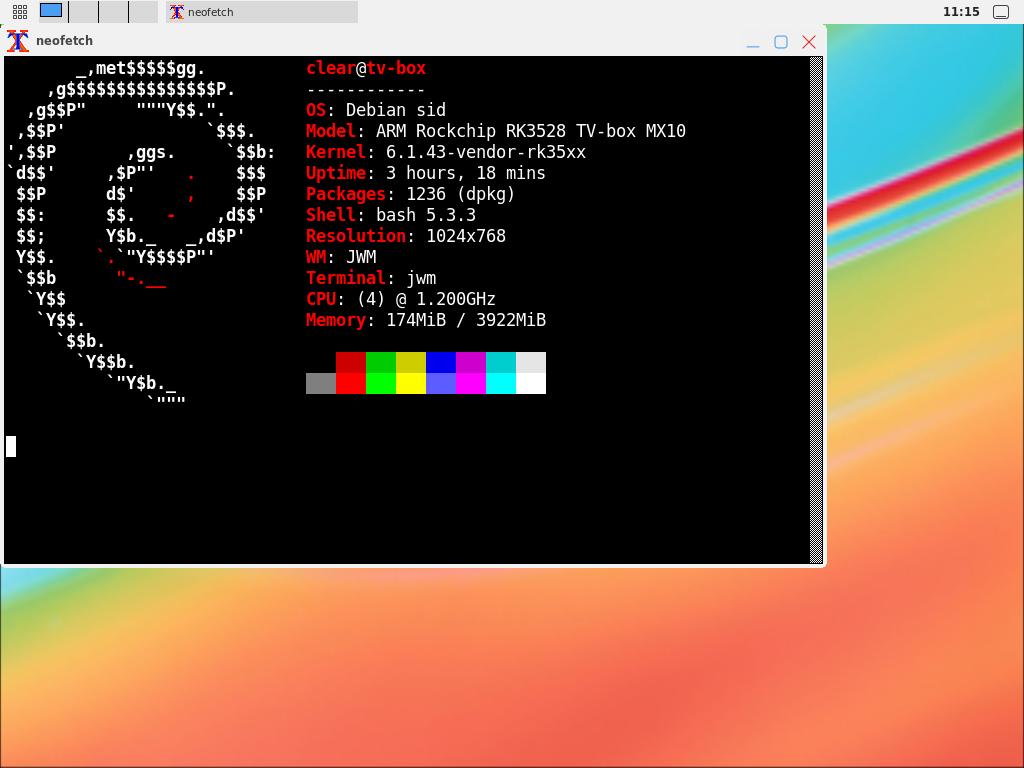The width and height of the screenshot is (1024, 768).
Task: Click the dark red color block
Action: pos(351,362)
